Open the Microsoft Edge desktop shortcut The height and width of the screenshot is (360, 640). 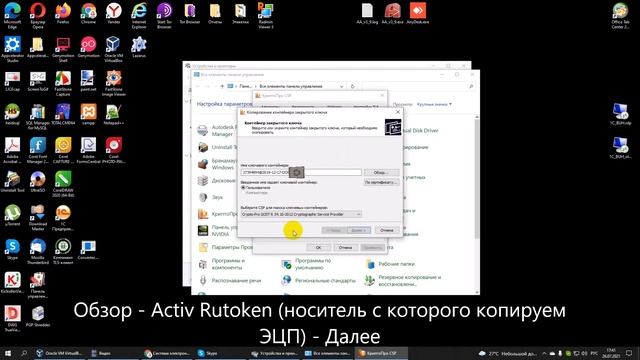[x=12, y=16]
